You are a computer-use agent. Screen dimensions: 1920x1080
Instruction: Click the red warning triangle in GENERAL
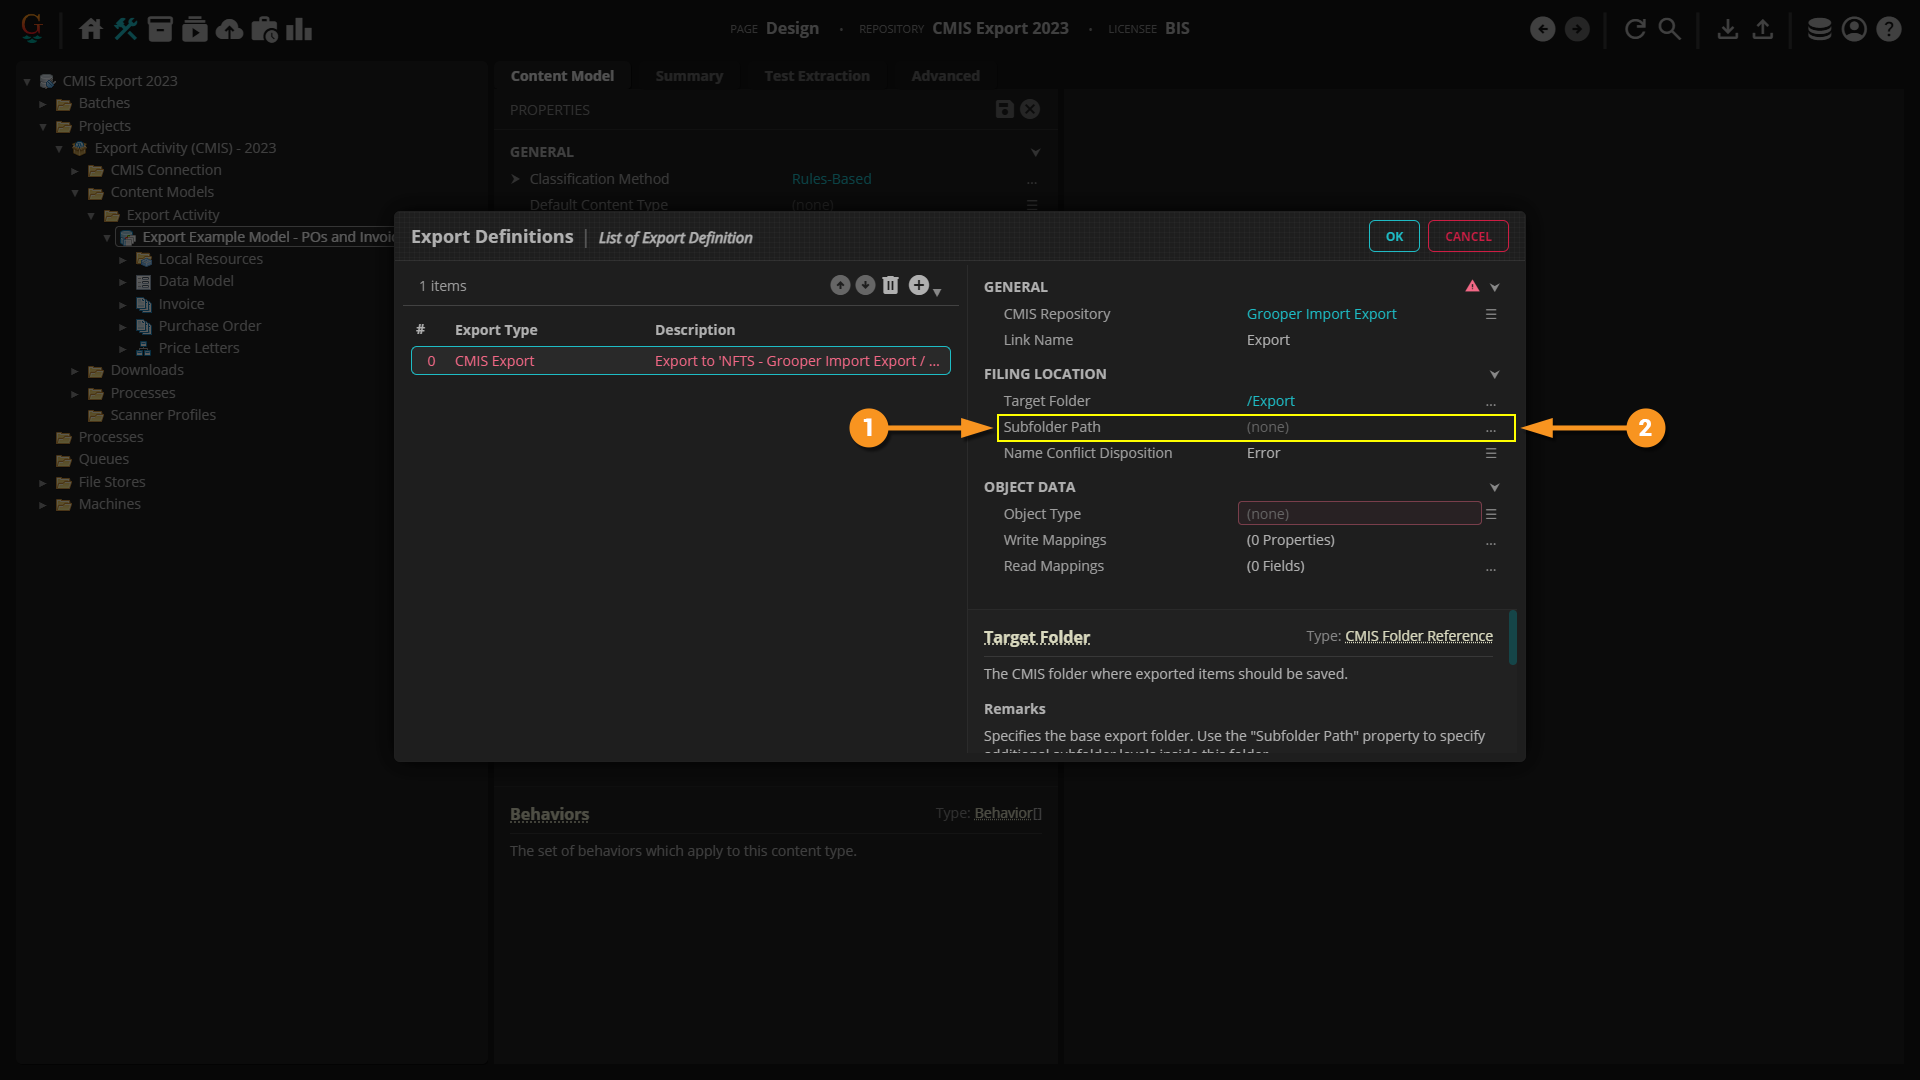point(1472,286)
